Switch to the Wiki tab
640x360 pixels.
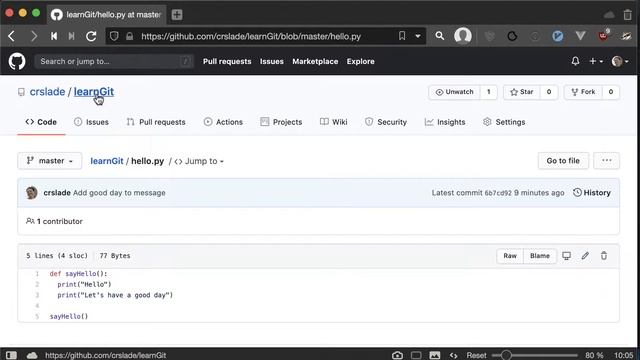tap(333, 122)
